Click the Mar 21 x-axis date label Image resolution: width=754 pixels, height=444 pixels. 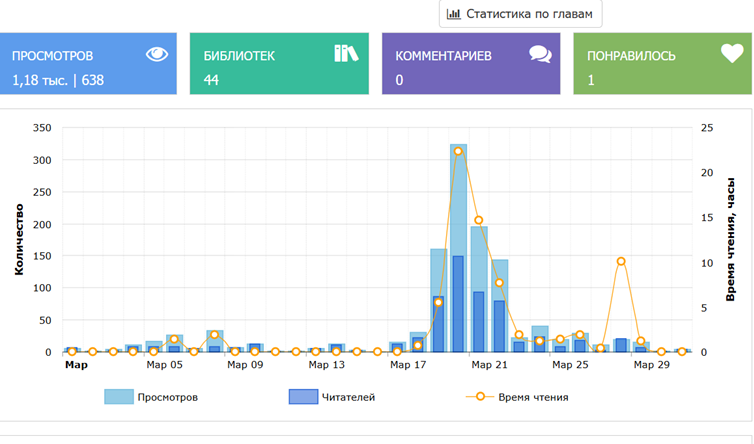[489, 365]
